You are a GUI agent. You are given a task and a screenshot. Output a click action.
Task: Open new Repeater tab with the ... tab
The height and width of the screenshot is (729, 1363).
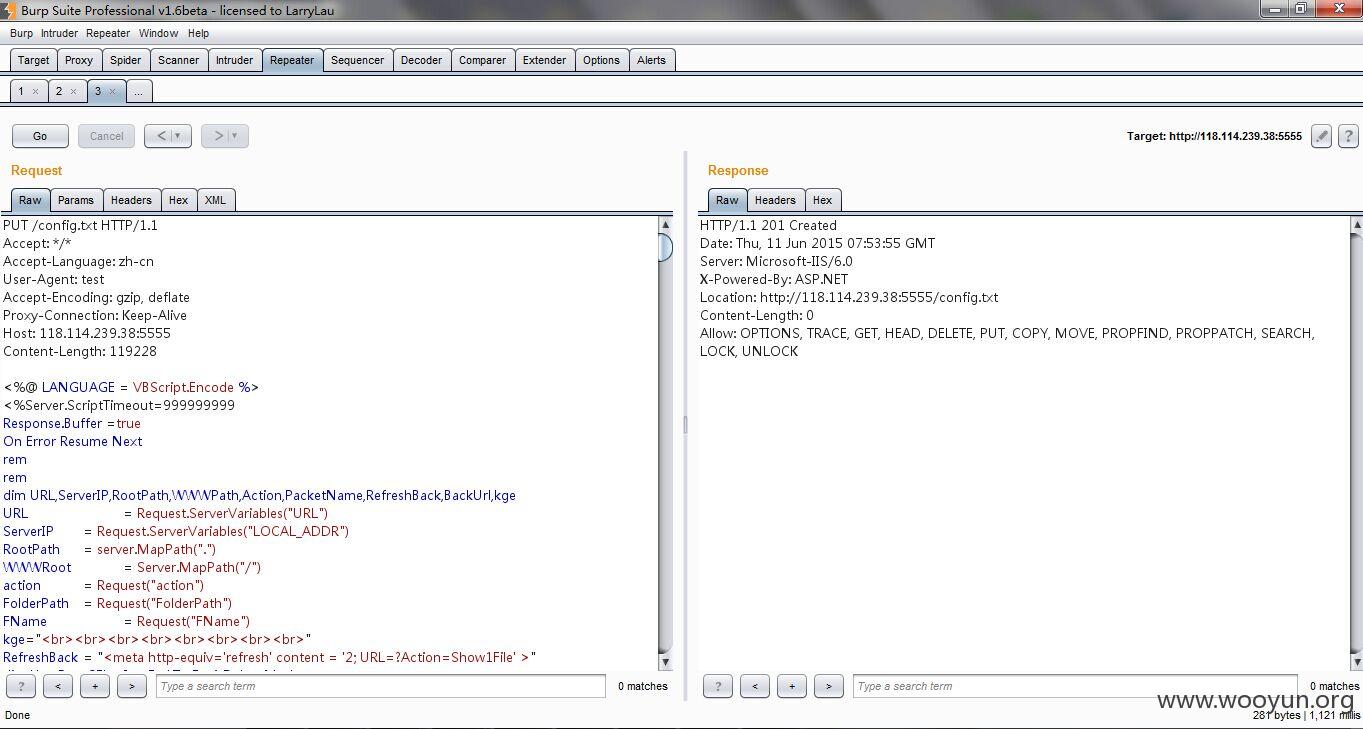[138, 91]
